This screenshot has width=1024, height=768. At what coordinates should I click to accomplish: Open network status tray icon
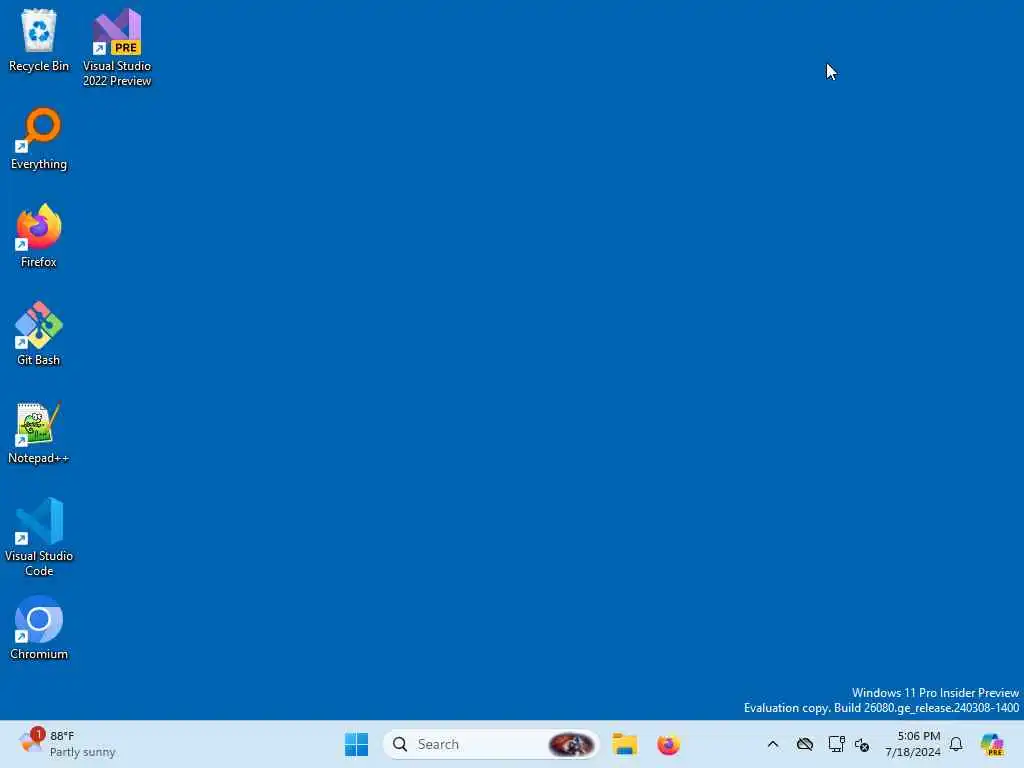(836, 744)
